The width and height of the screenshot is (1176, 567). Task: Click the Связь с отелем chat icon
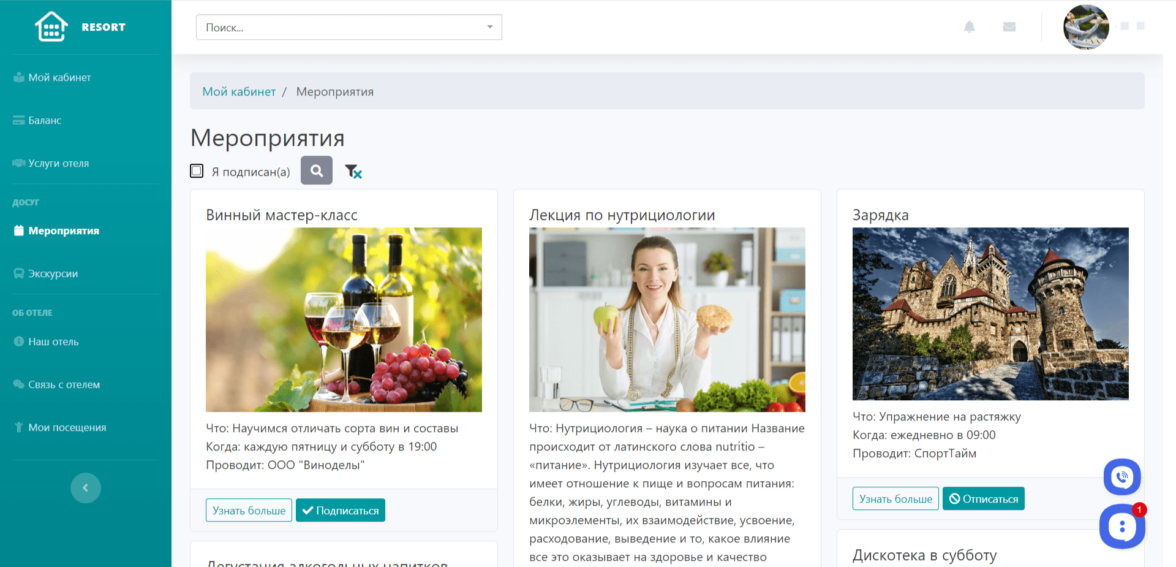pyautogui.click(x=20, y=384)
